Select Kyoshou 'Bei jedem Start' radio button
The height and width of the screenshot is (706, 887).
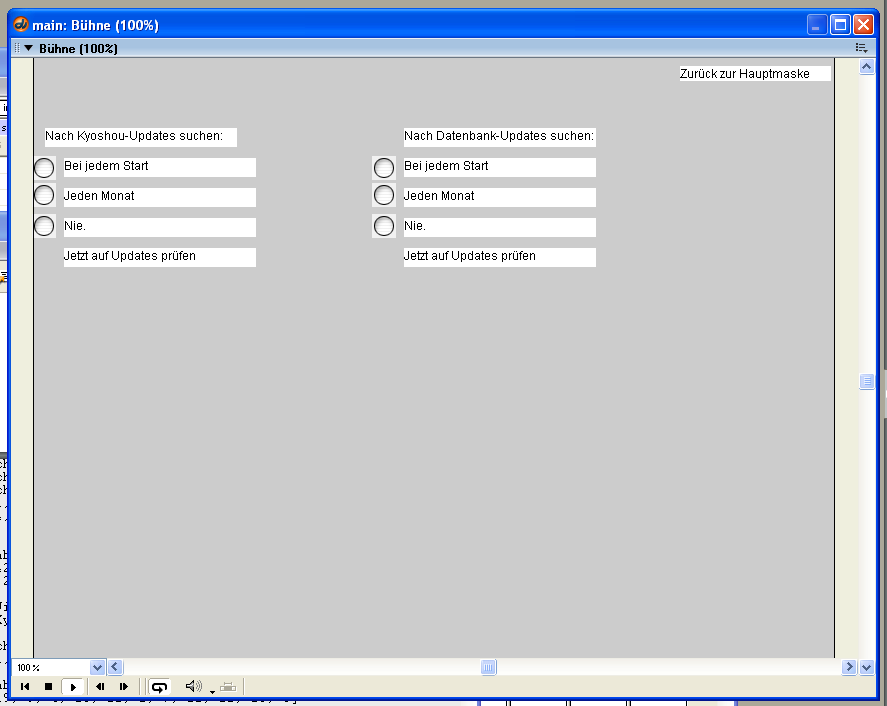(44, 167)
